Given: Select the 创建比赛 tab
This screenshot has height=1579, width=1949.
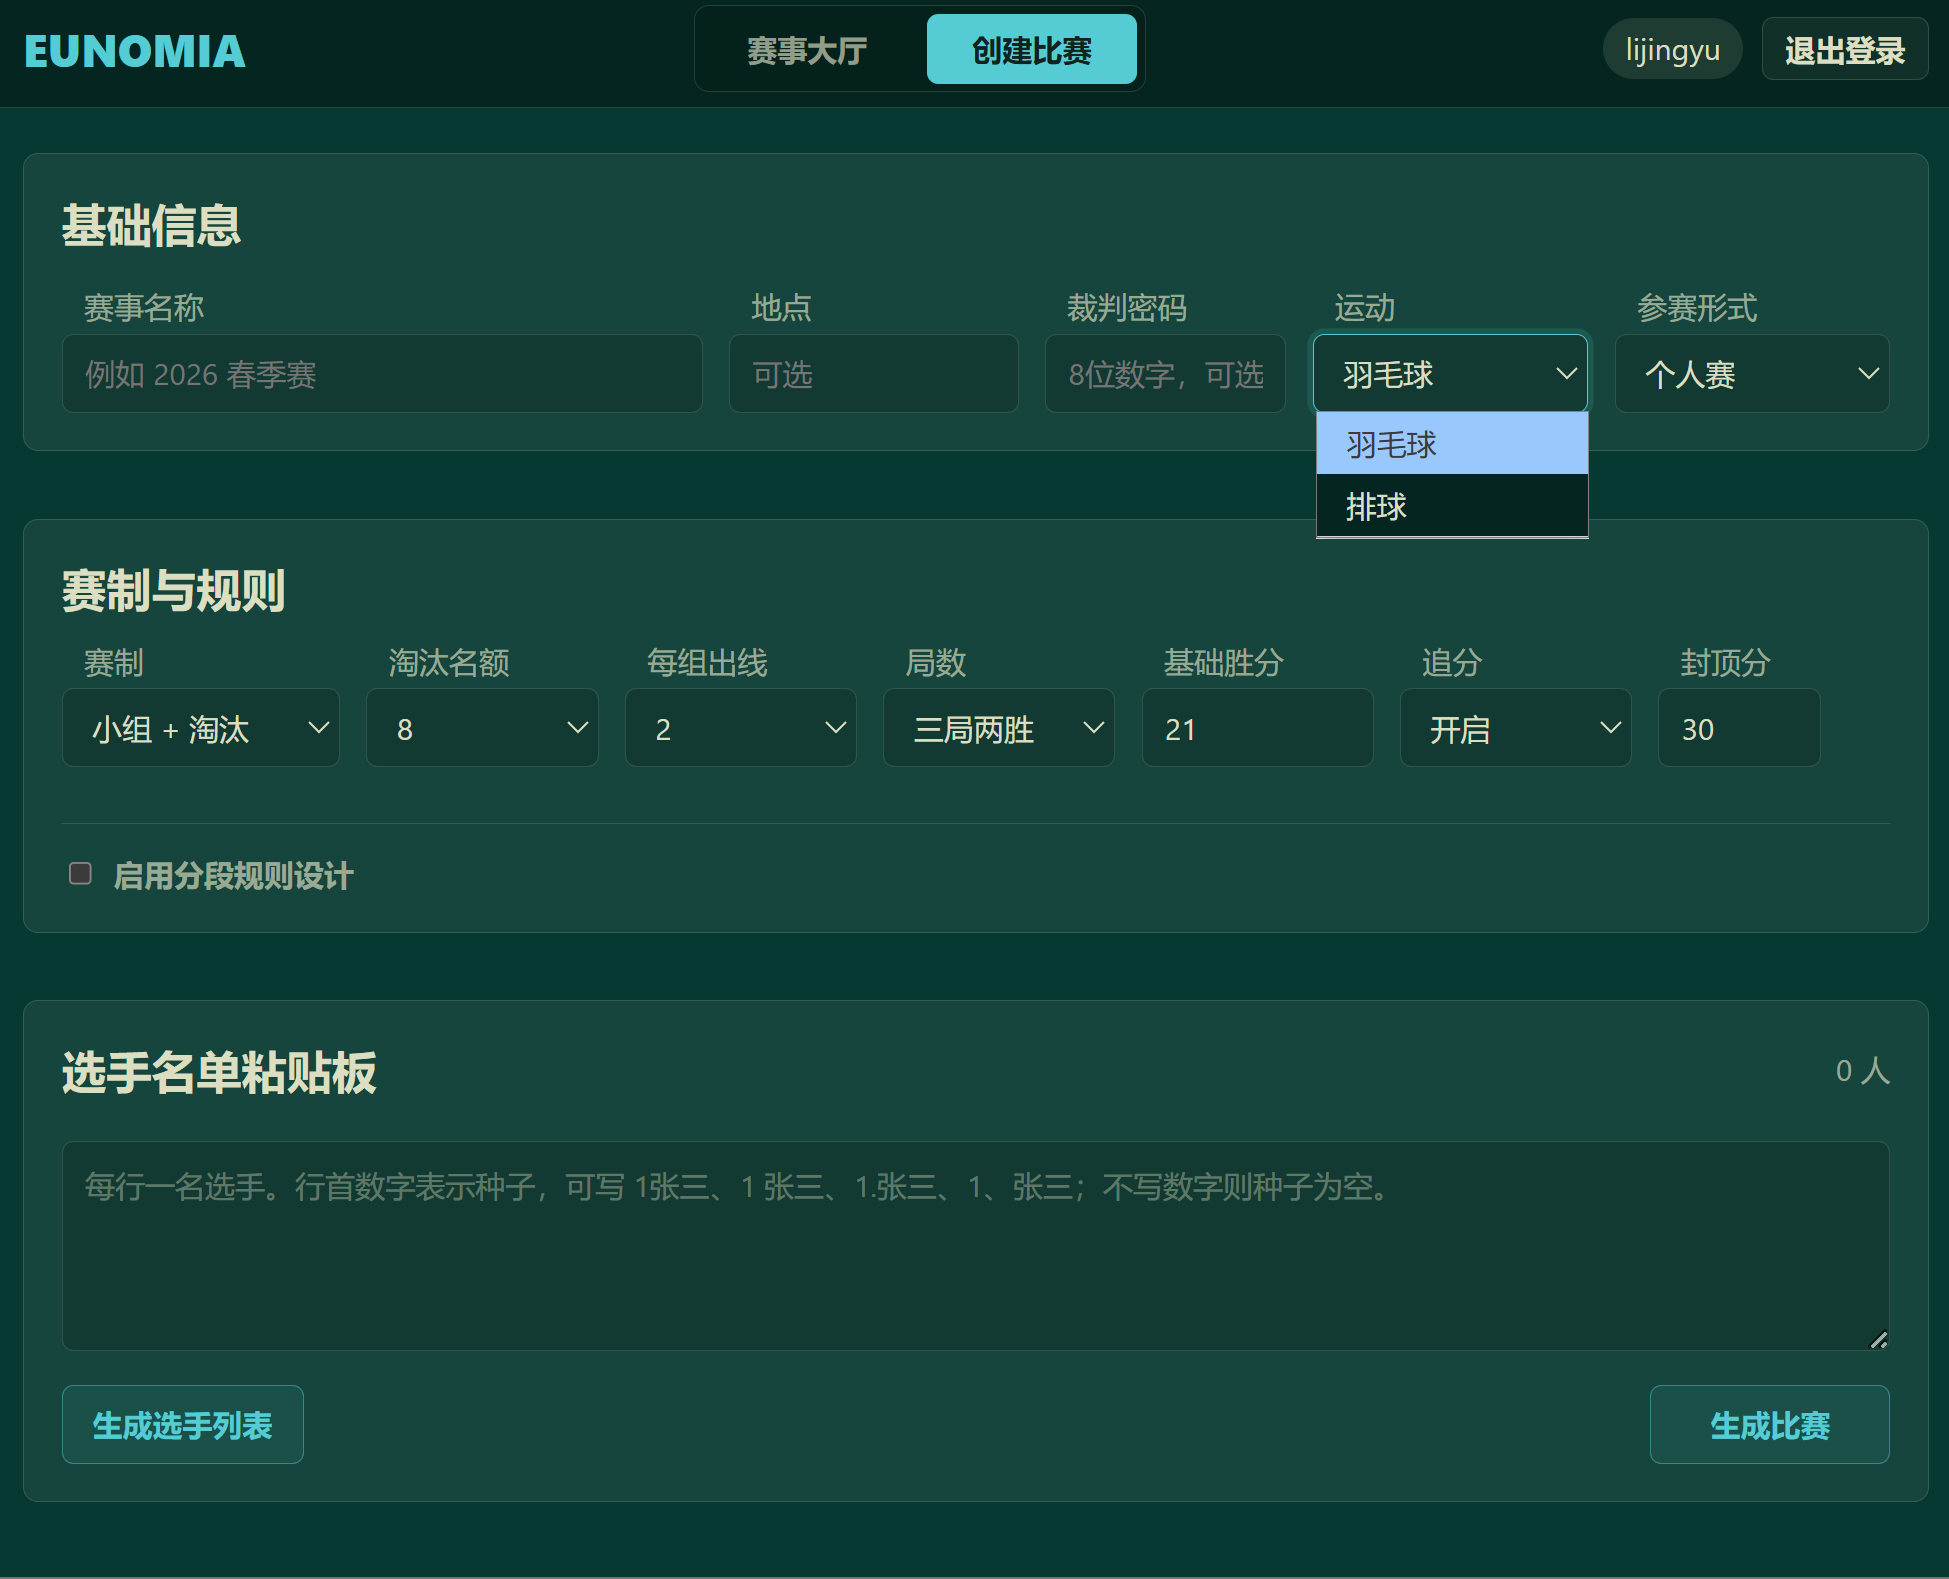Looking at the screenshot, I should [x=1031, y=50].
